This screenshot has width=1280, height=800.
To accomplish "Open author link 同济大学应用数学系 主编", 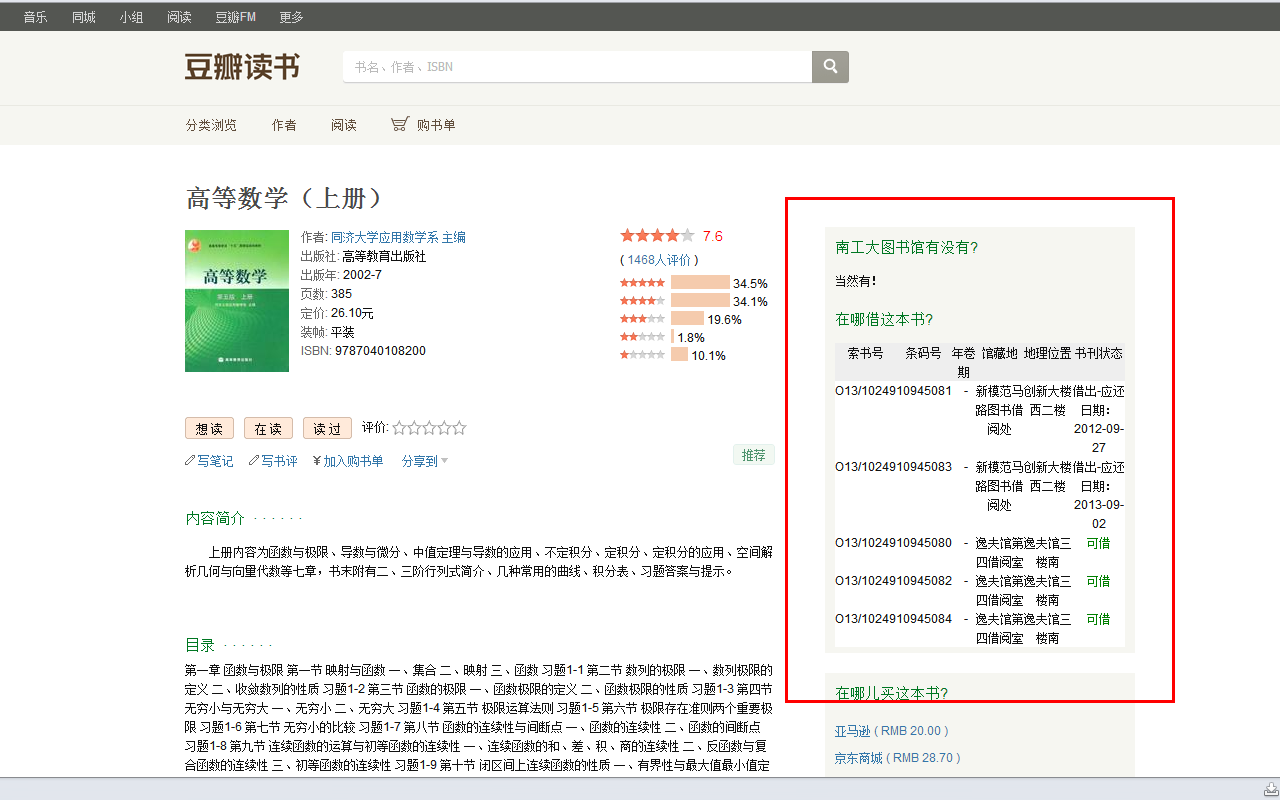I will tap(398, 237).
